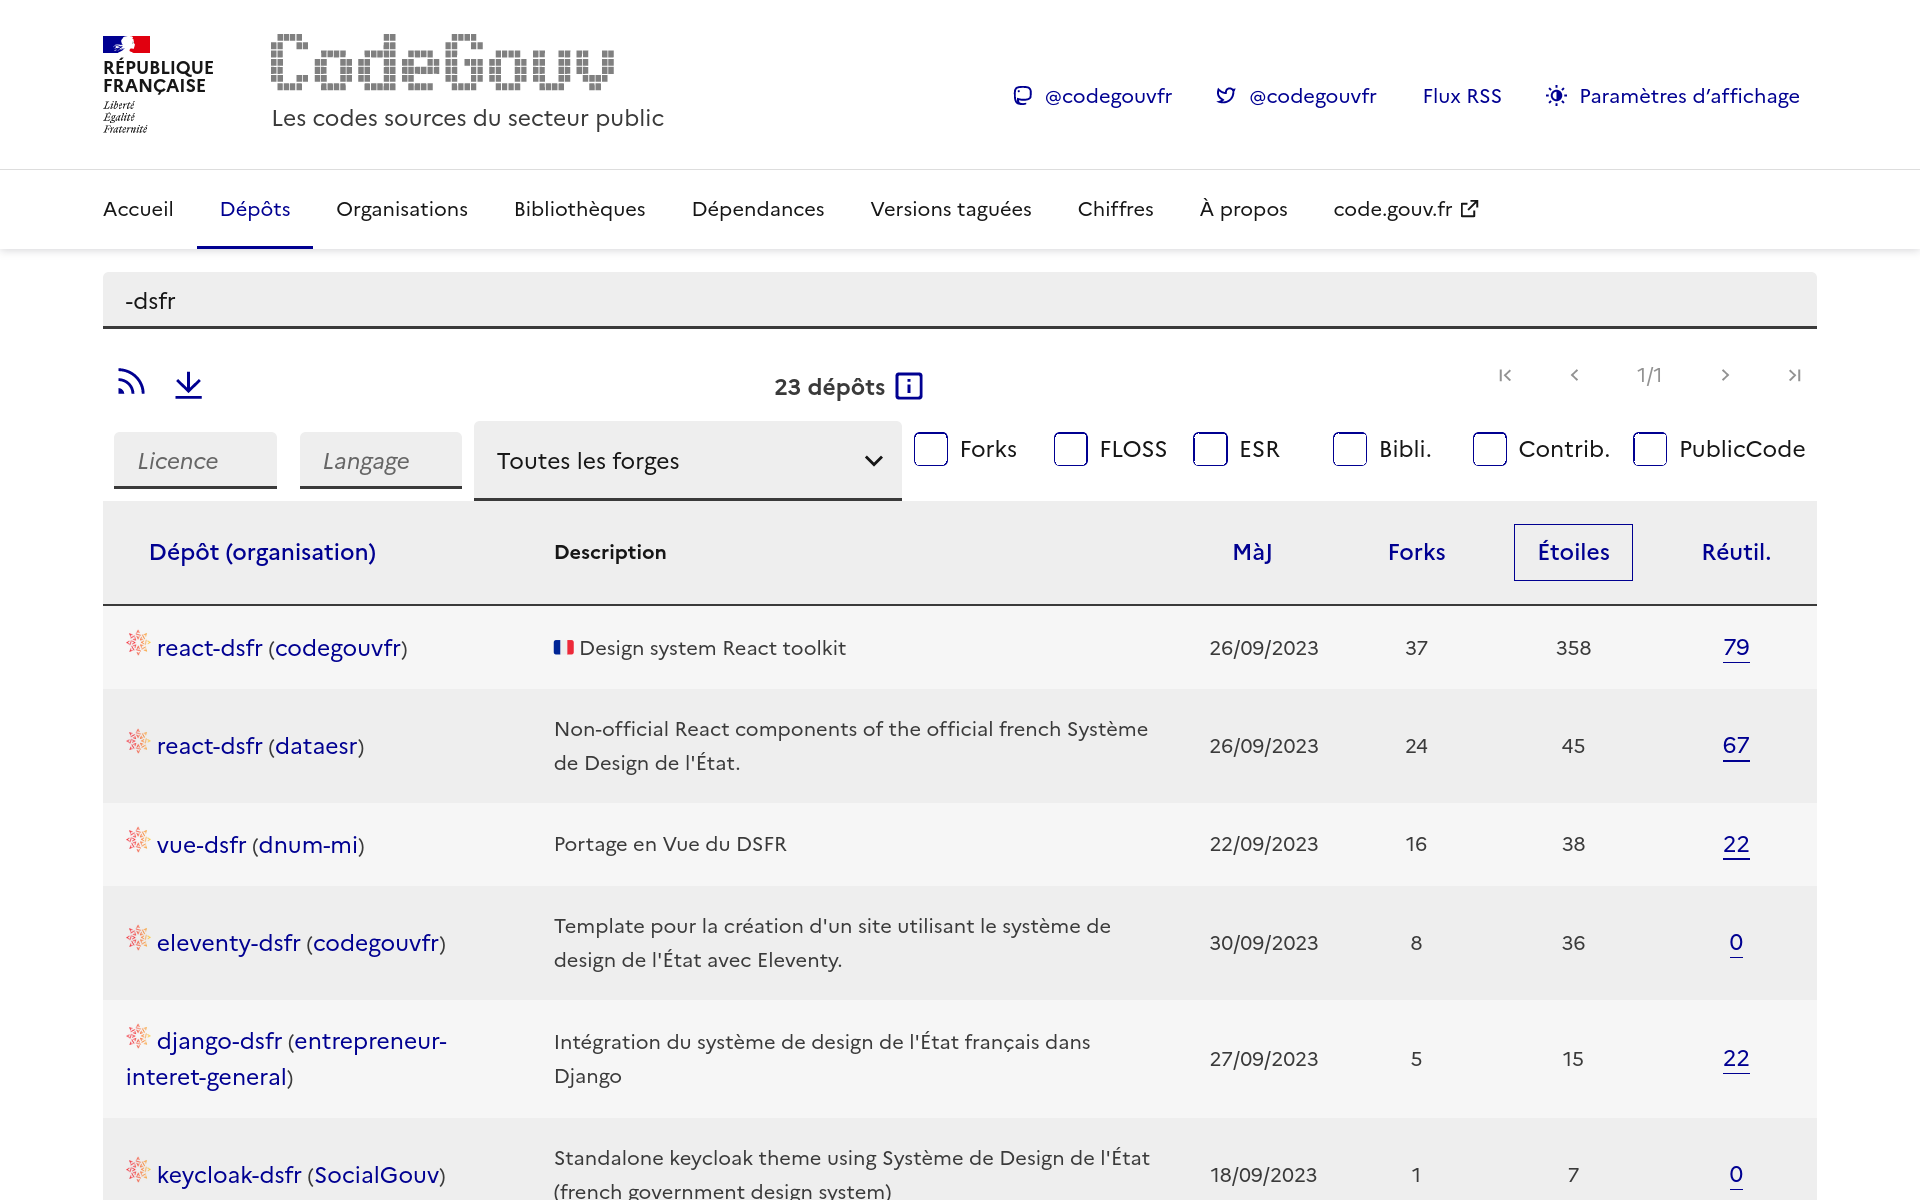Screen dimensions: 1920x1200
Task: Toggle the Bibli. checkbox filter
Action: [1350, 449]
